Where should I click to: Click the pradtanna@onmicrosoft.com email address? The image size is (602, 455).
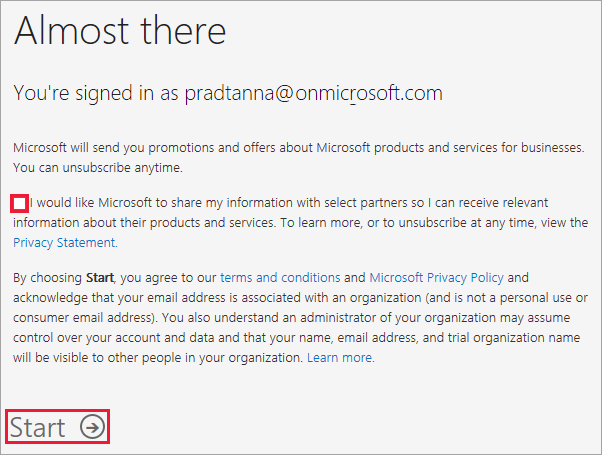314,93
